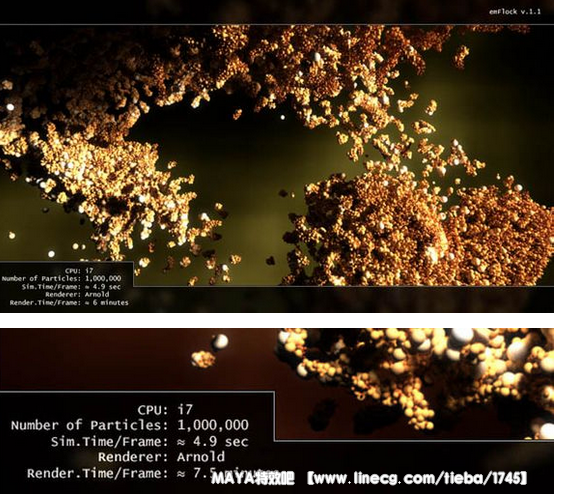
Task: Click large 'Number of Particles: 1,000,000' in the lower close-up
Action: (x=130, y=425)
